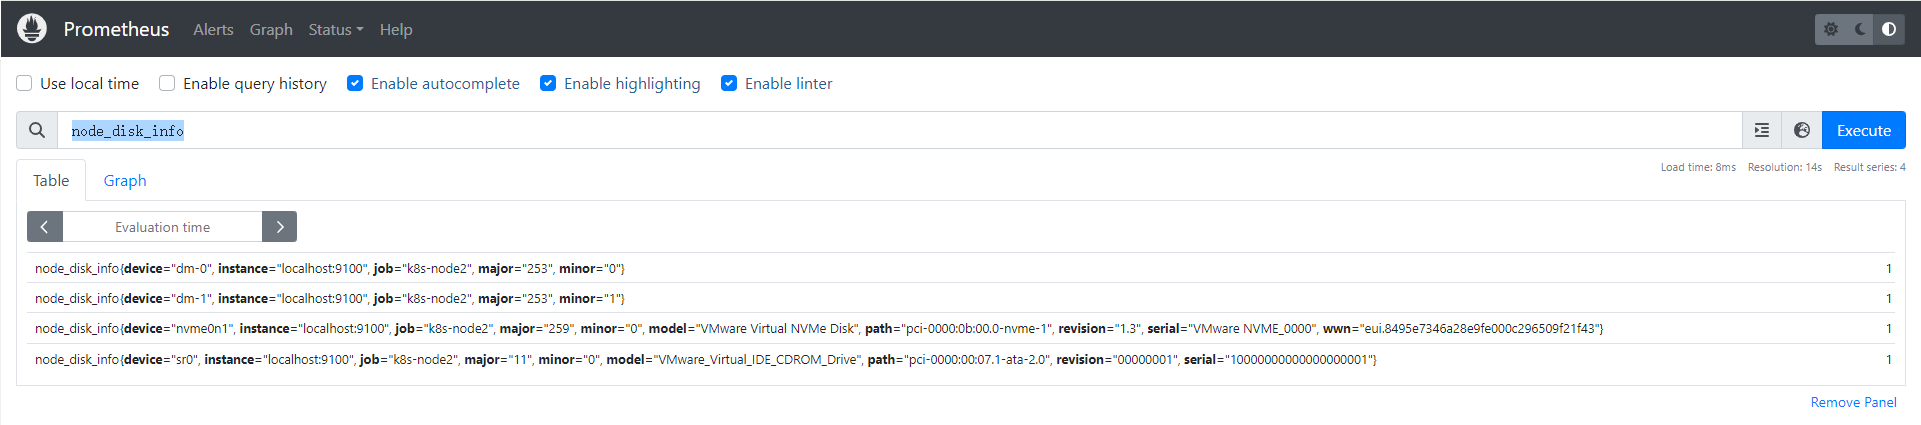Expand the Status dropdown menu

(335, 29)
